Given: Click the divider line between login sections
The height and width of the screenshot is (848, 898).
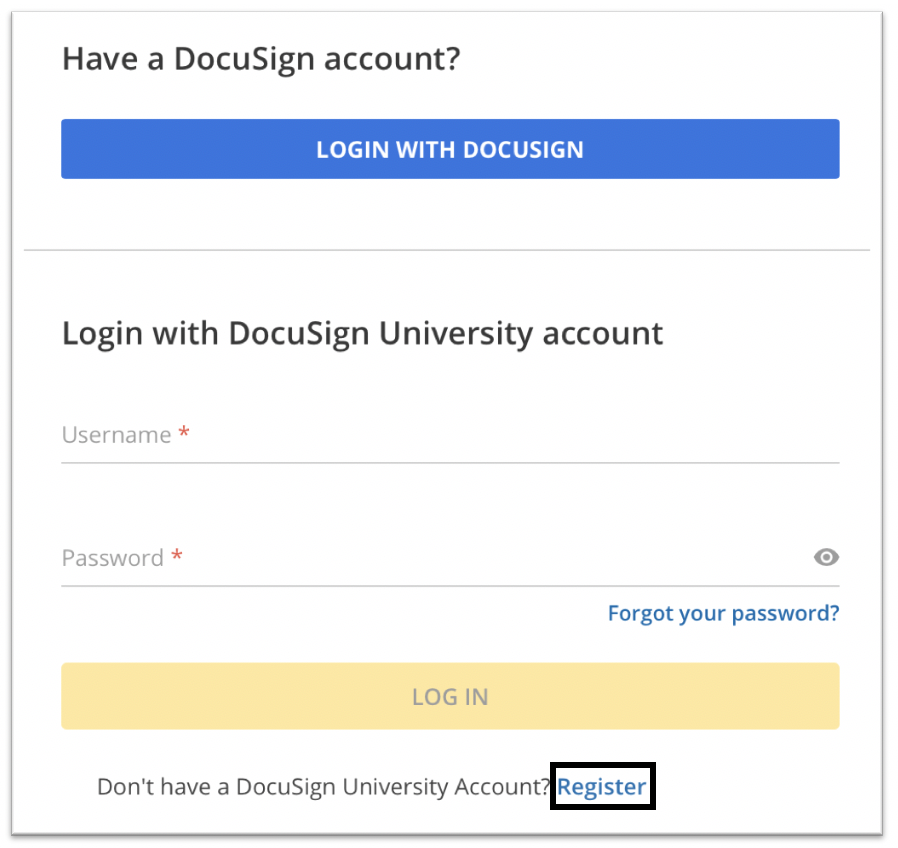Looking at the screenshot, I should point(447,250).
